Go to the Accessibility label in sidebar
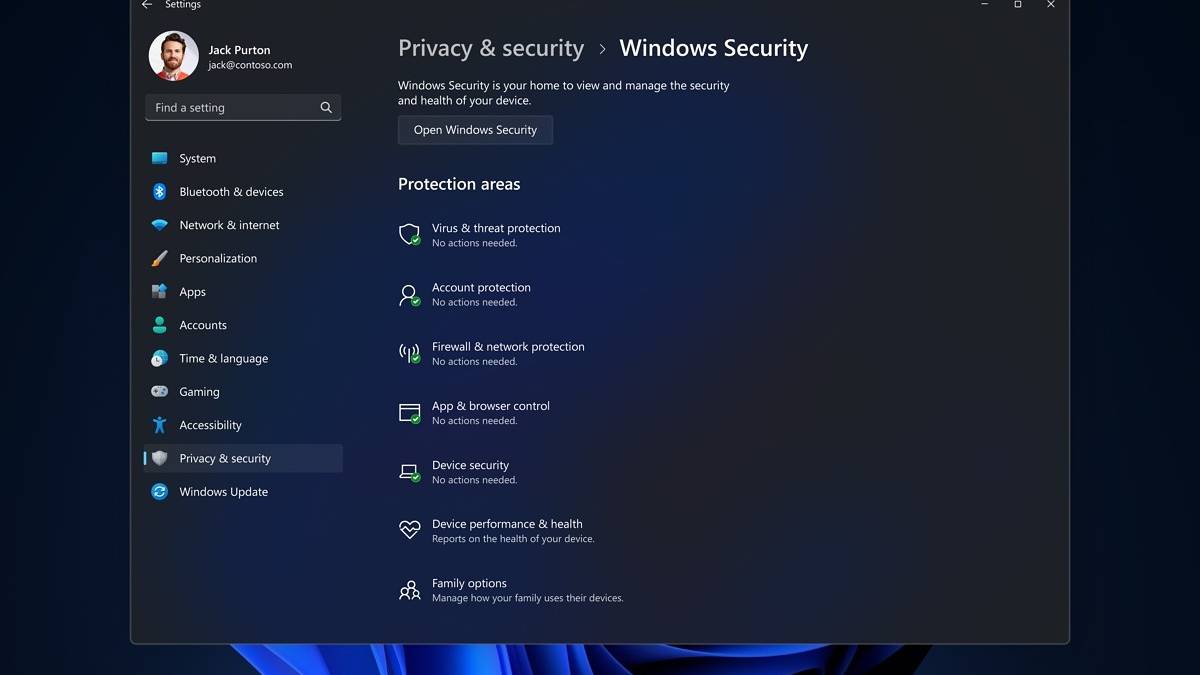Screen dimensions: 1200x675 210,425
